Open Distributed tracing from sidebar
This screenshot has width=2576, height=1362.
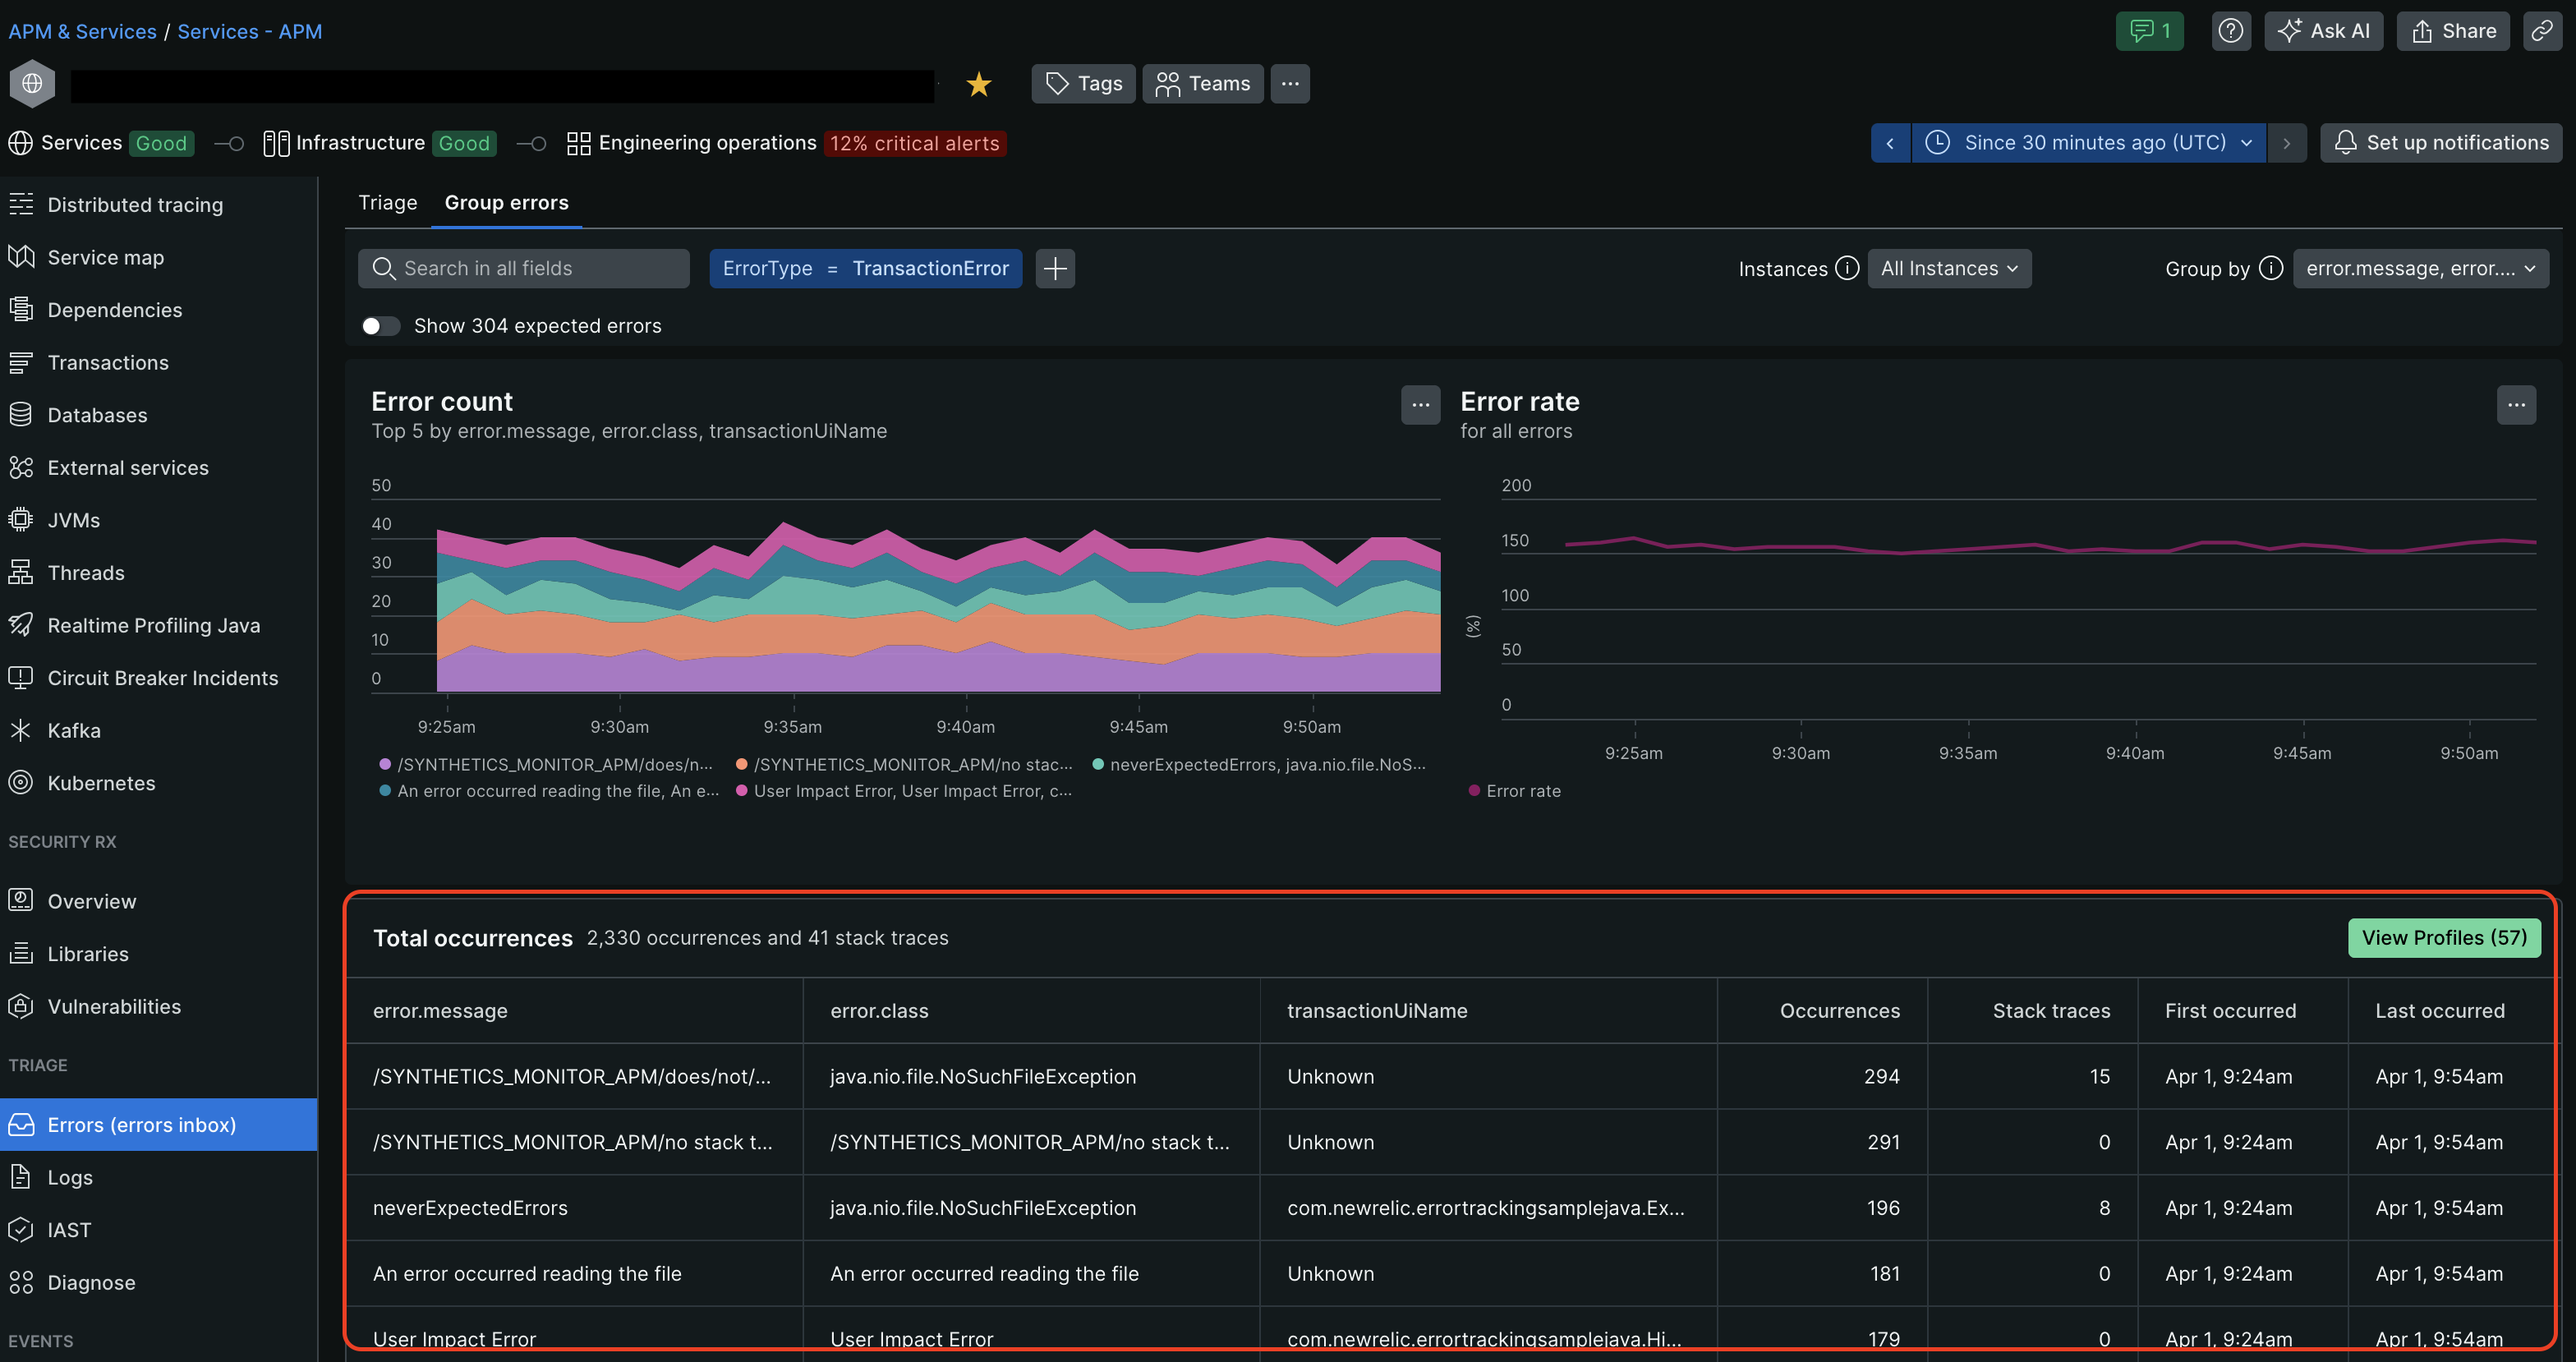click(135, 205)
